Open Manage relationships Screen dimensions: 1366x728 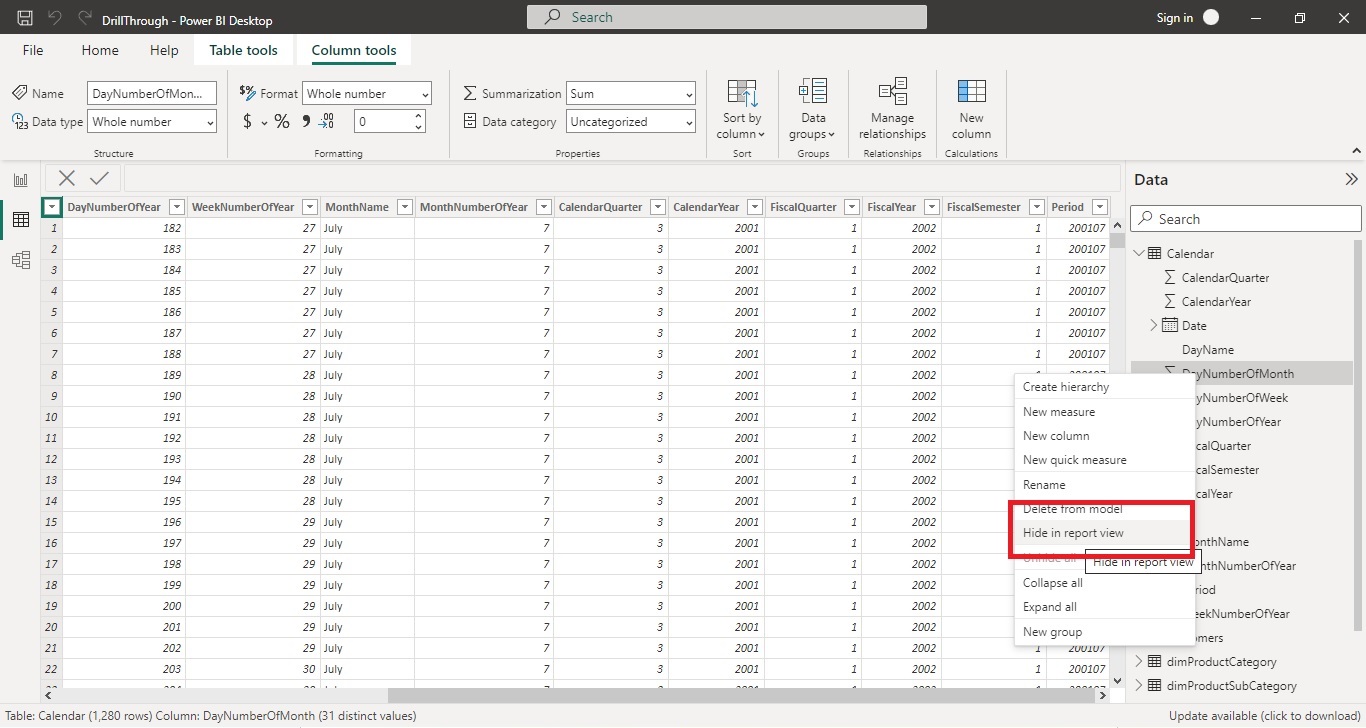(x=891, y=110)
